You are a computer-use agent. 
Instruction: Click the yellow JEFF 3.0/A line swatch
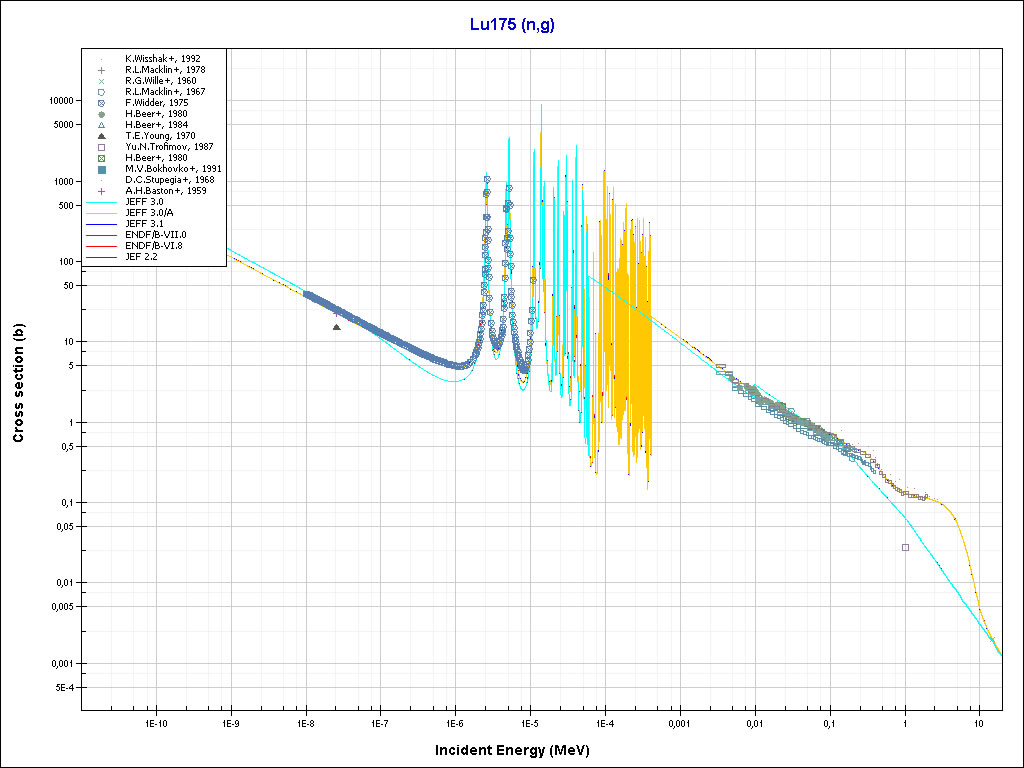point(101,213)
